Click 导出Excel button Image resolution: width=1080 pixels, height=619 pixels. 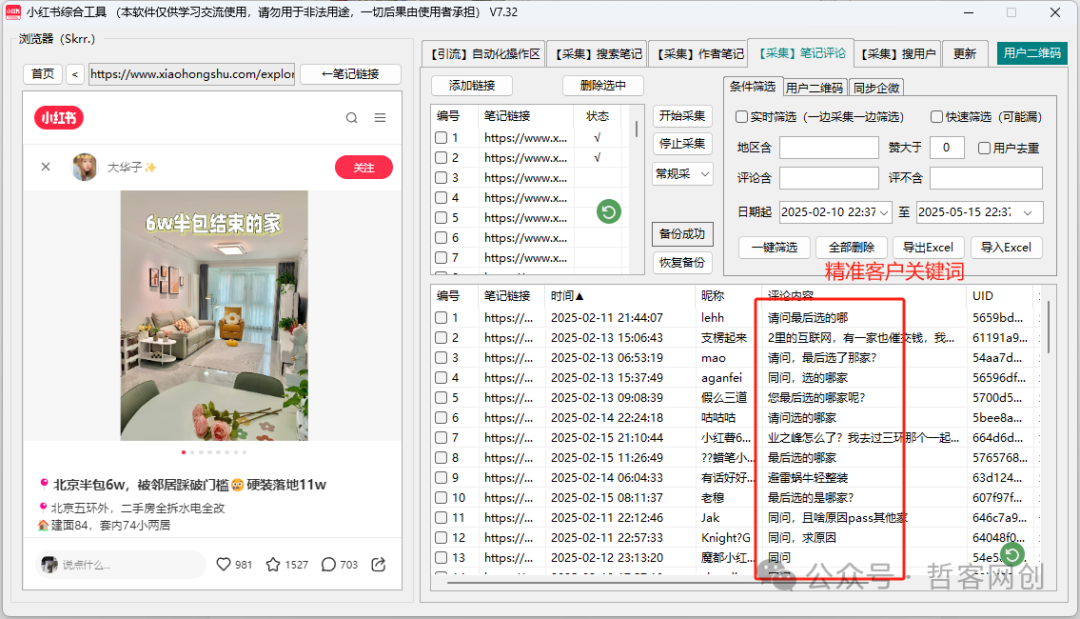click(x=928, y=247)
